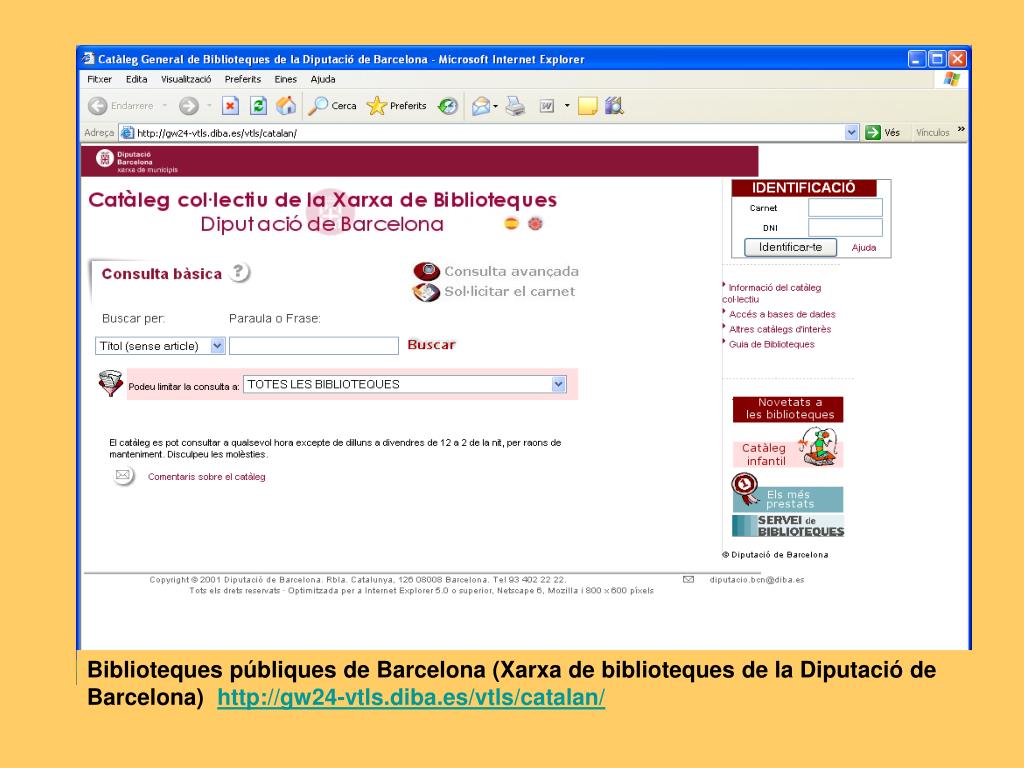
Task: Click the footer email envelope icon
Action: 688,579
